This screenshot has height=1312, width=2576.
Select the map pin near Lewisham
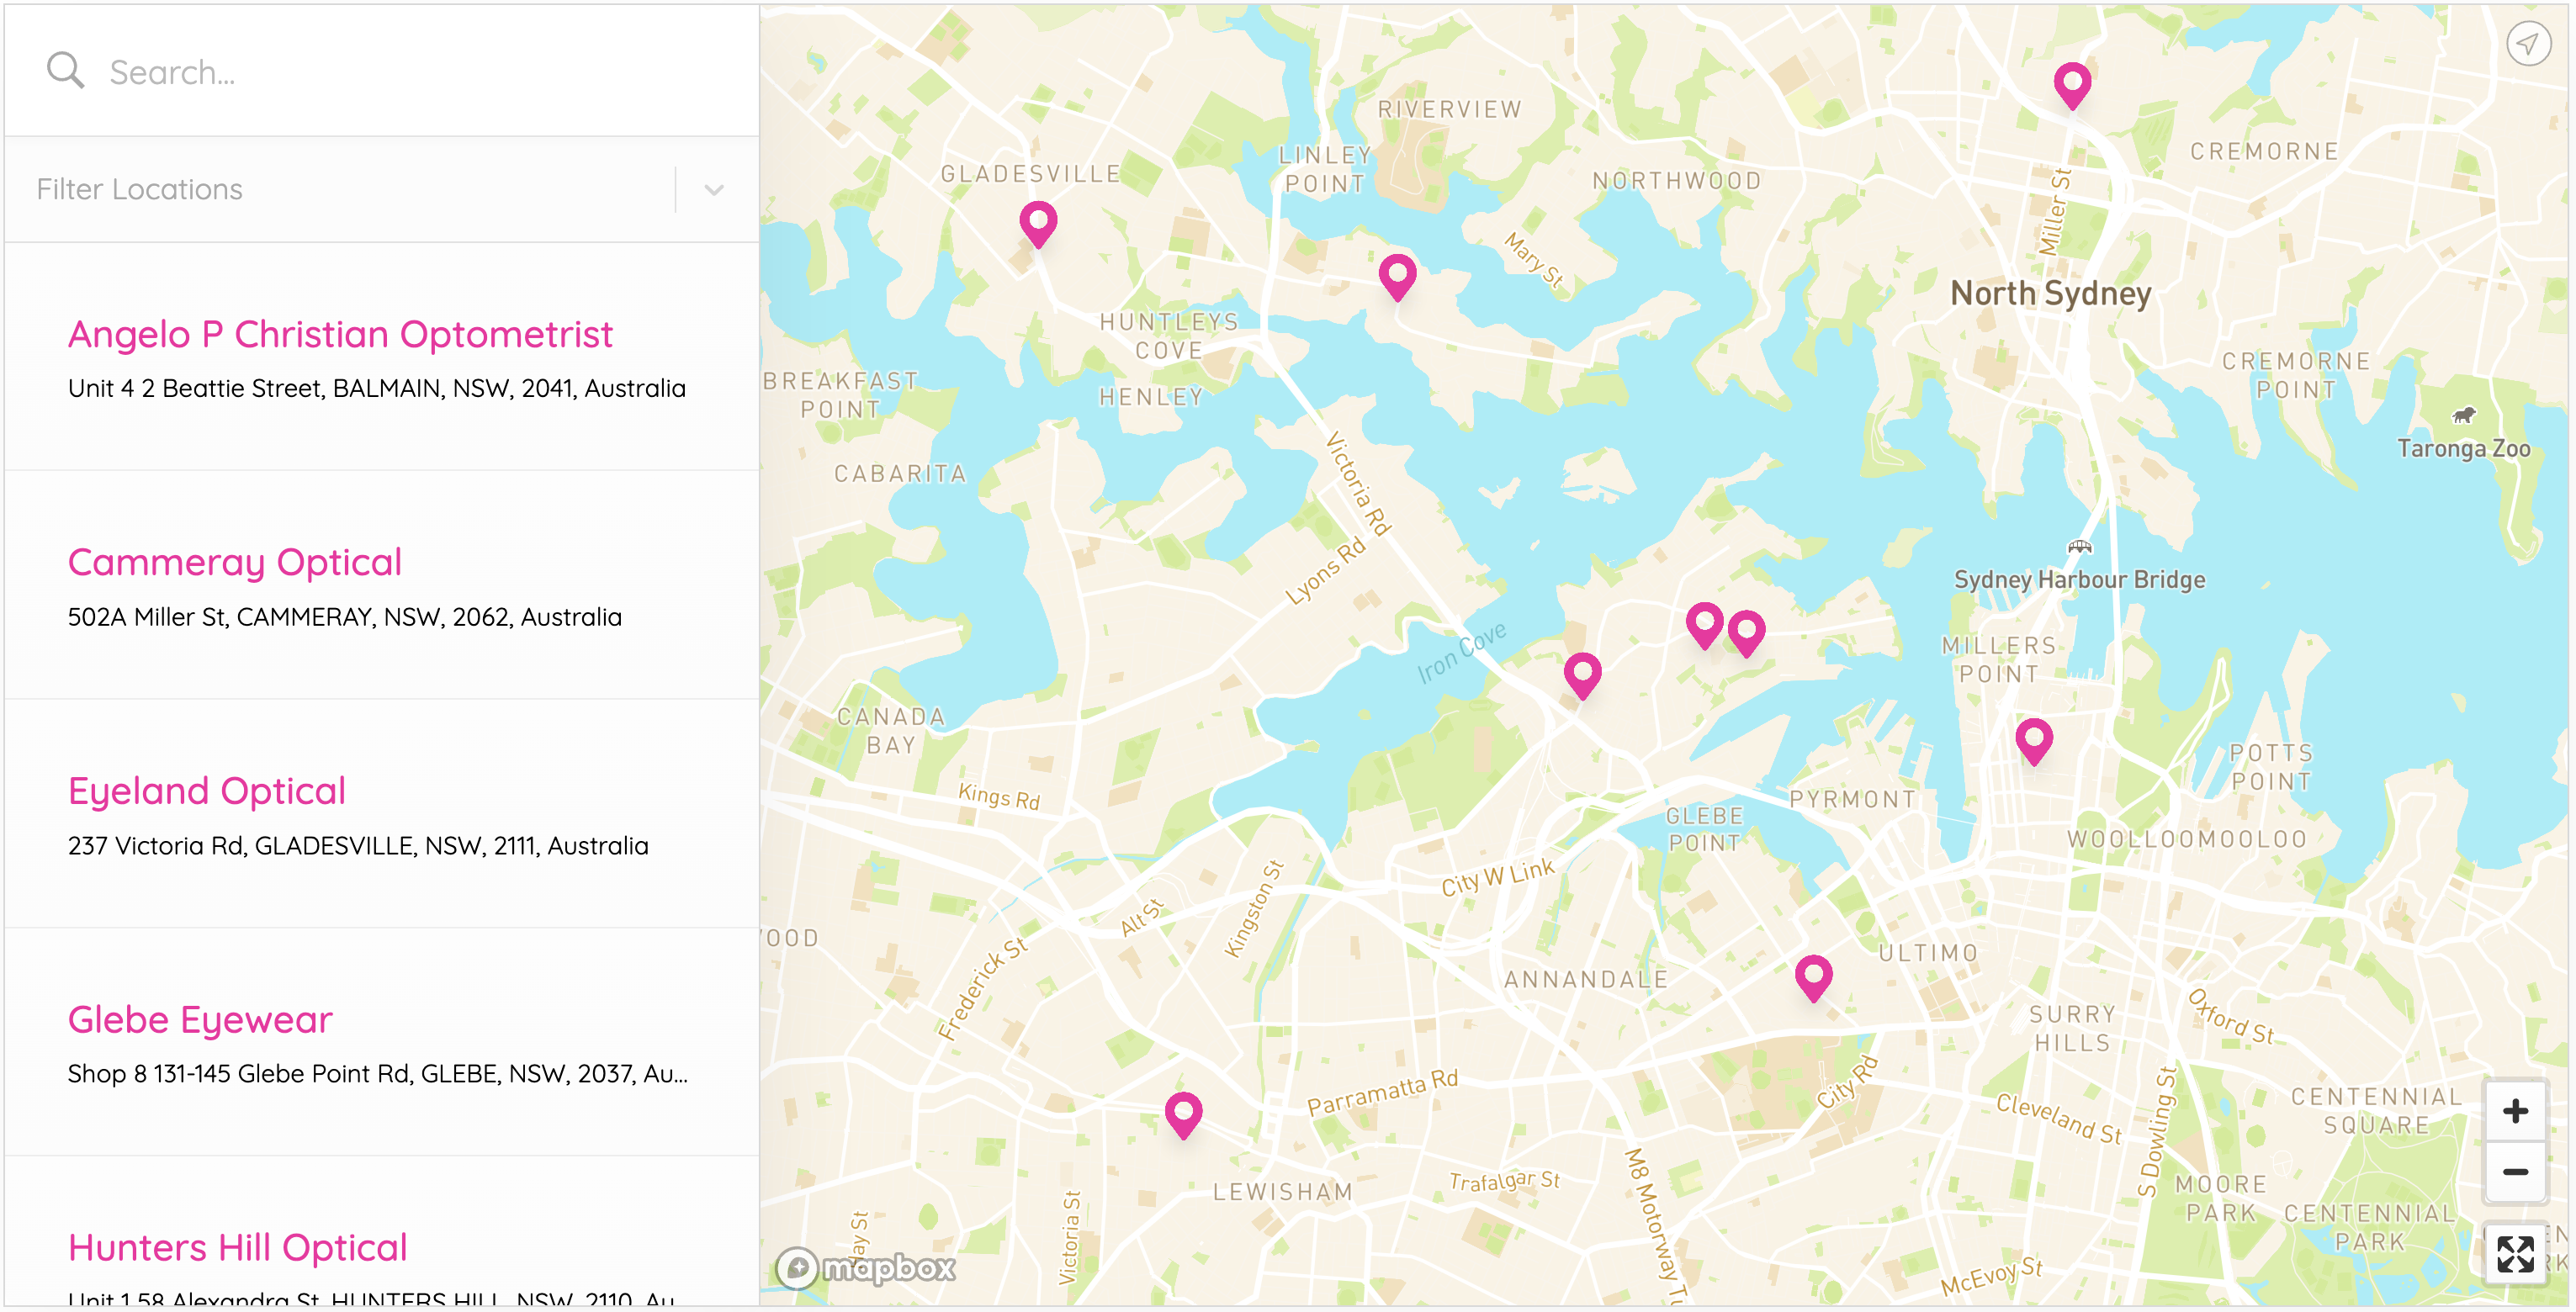pyautogui.click(x=1184, y=1110)
